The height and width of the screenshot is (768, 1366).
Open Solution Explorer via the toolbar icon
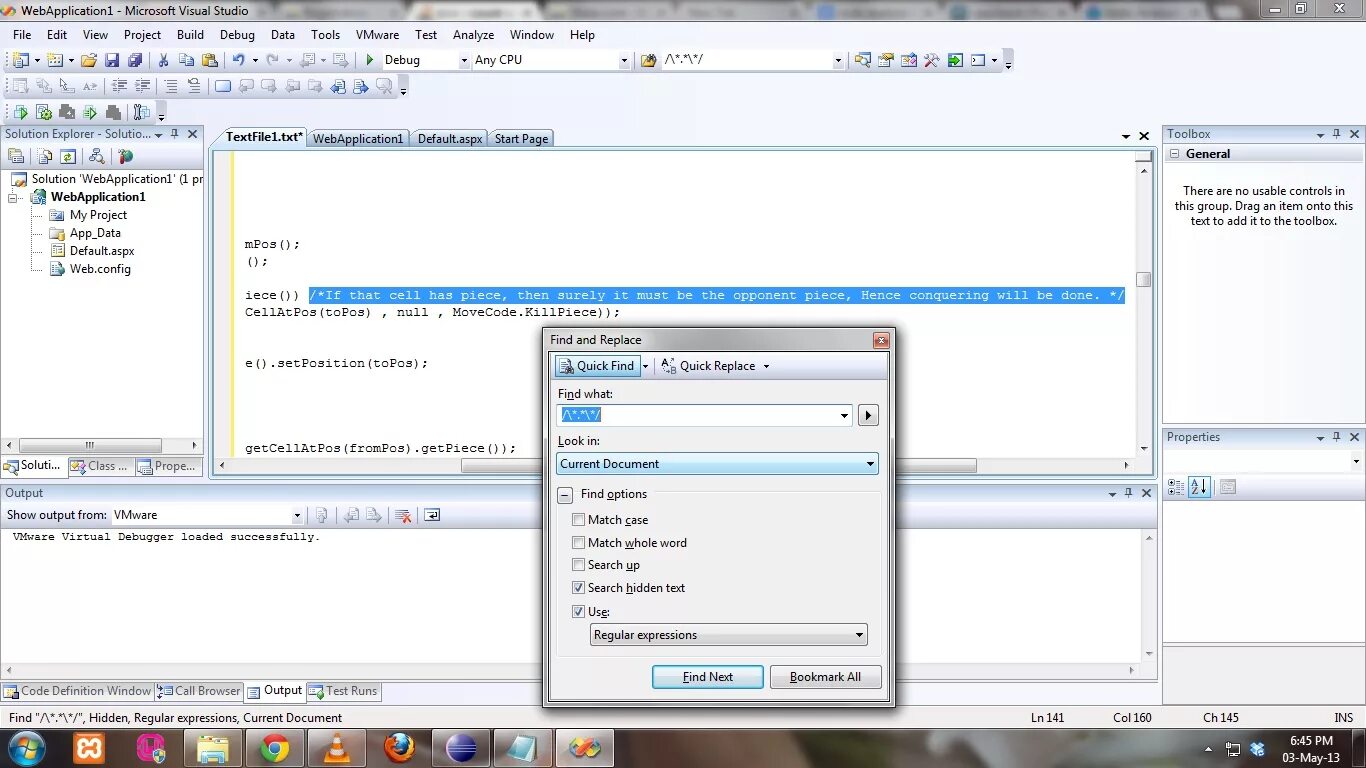(x=862, y=60)
